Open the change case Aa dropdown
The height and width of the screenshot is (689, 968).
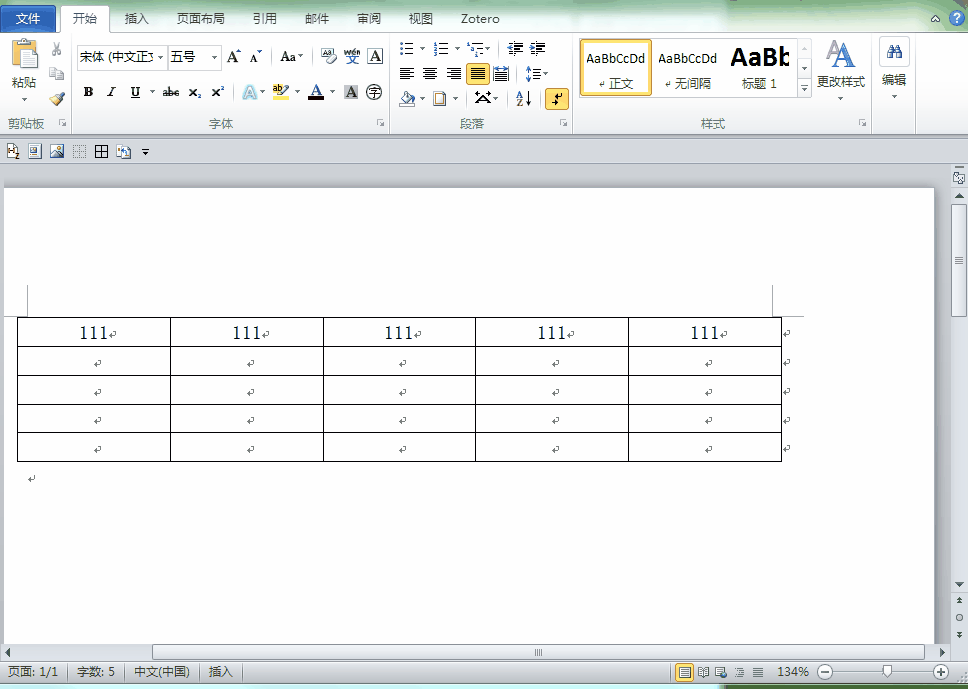click(x=291, y=57)
